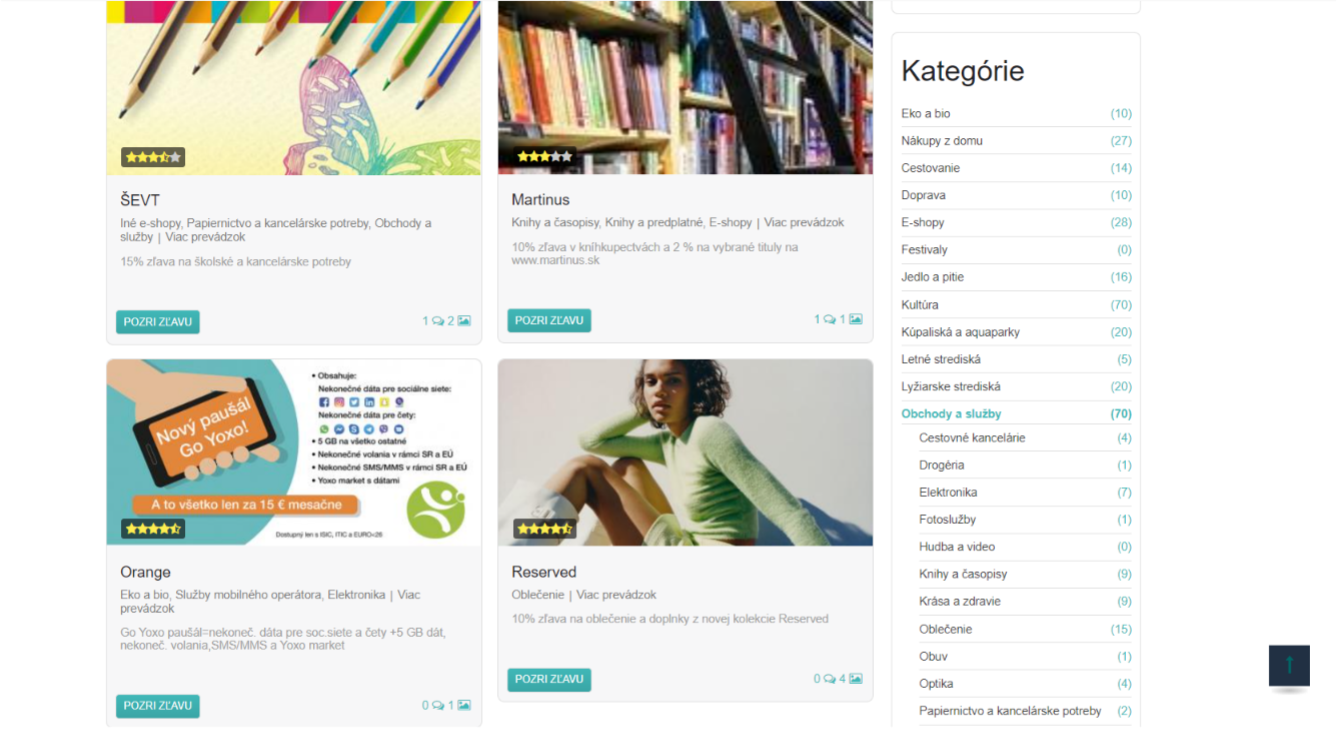The height and width of the screenshot is (730, 1341).
Task: Click the photos icon on Reserved card
Action: [x=856, y=679]
